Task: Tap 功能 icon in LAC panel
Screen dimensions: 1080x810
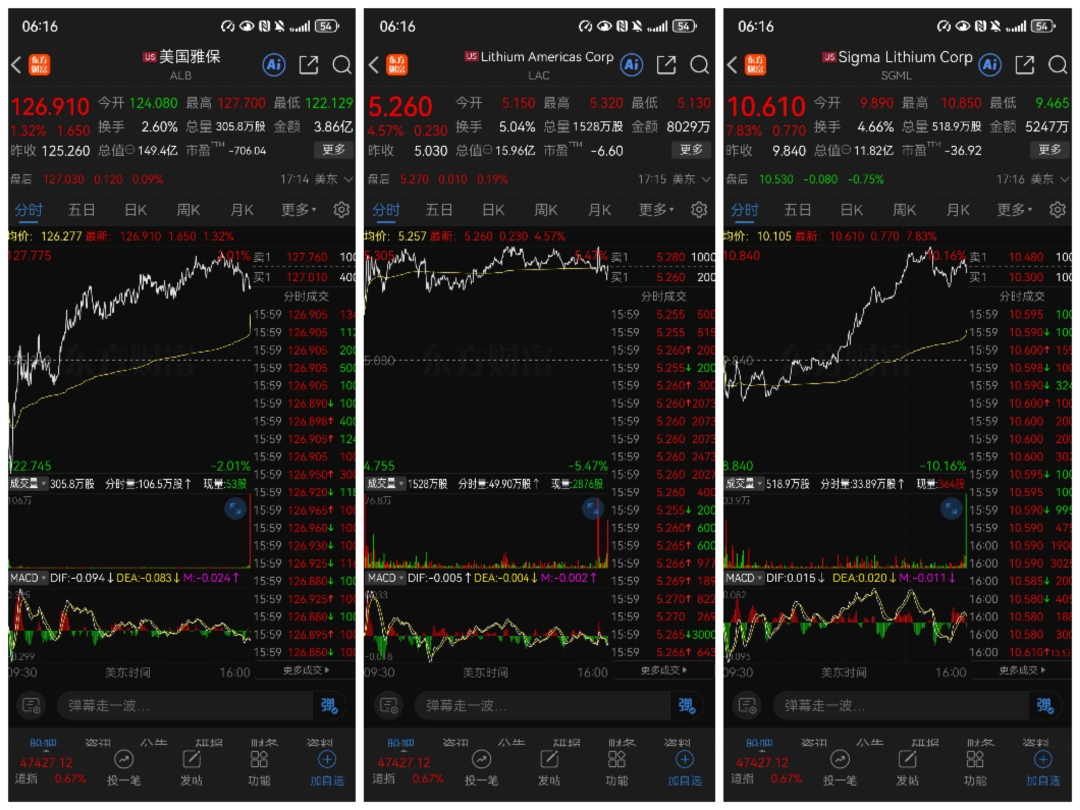Action: [617, 760]
